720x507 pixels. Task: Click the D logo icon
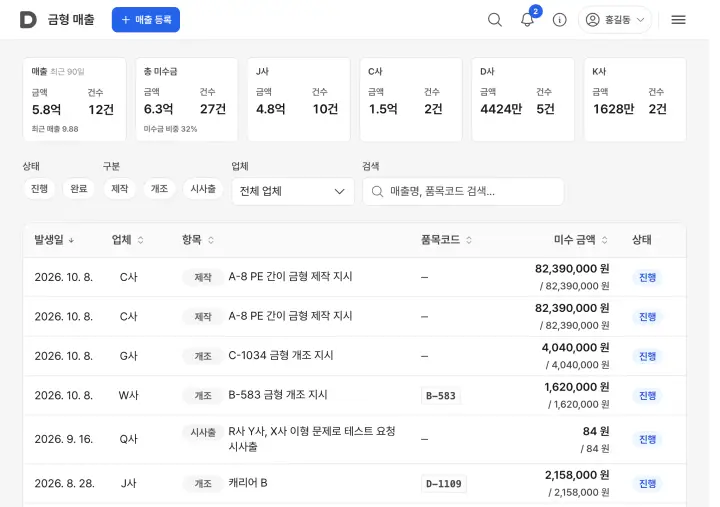[x=28, y=20]
